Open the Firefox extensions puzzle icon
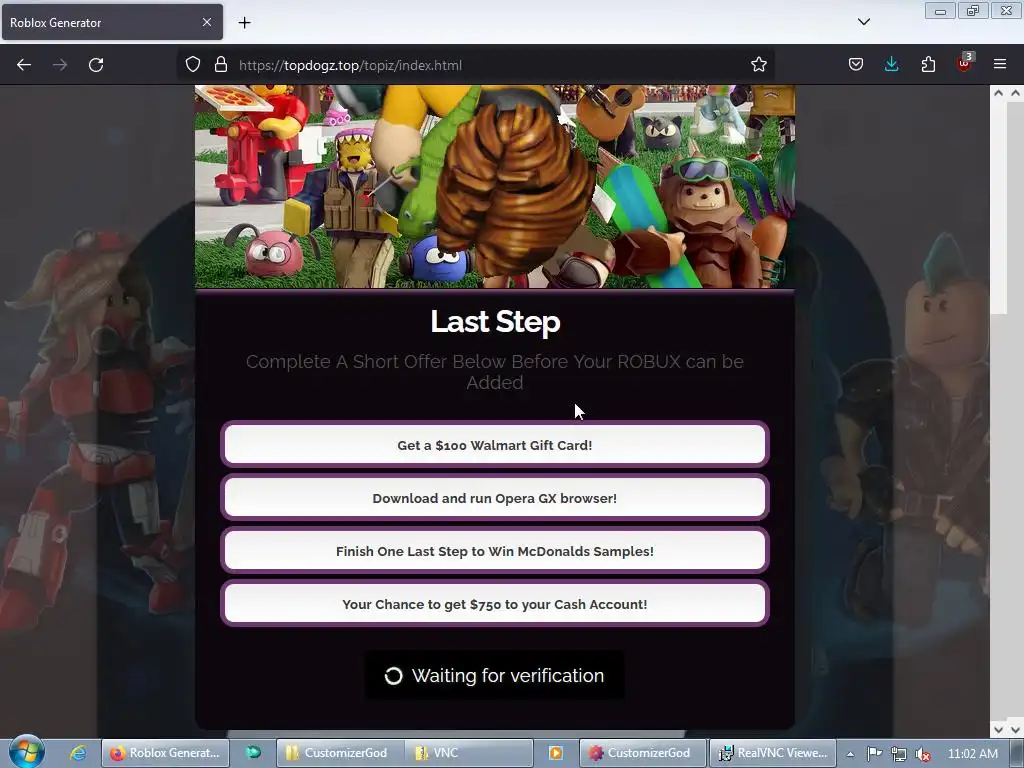The height and width of the screenshot is (768, 1024). coord(928,65)
